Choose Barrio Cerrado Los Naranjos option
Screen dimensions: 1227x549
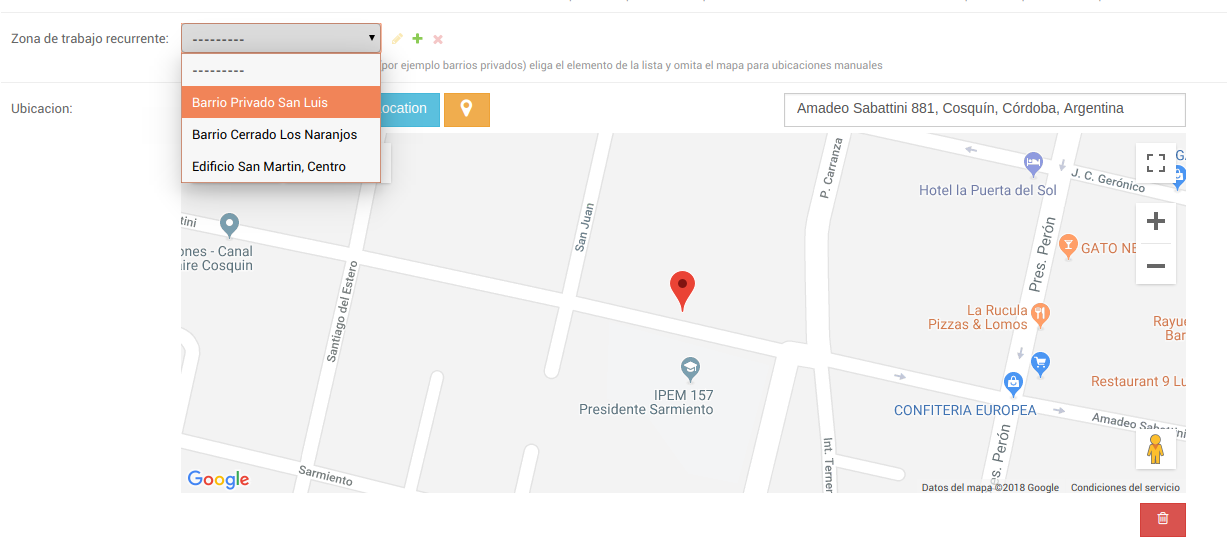point(281,134)
